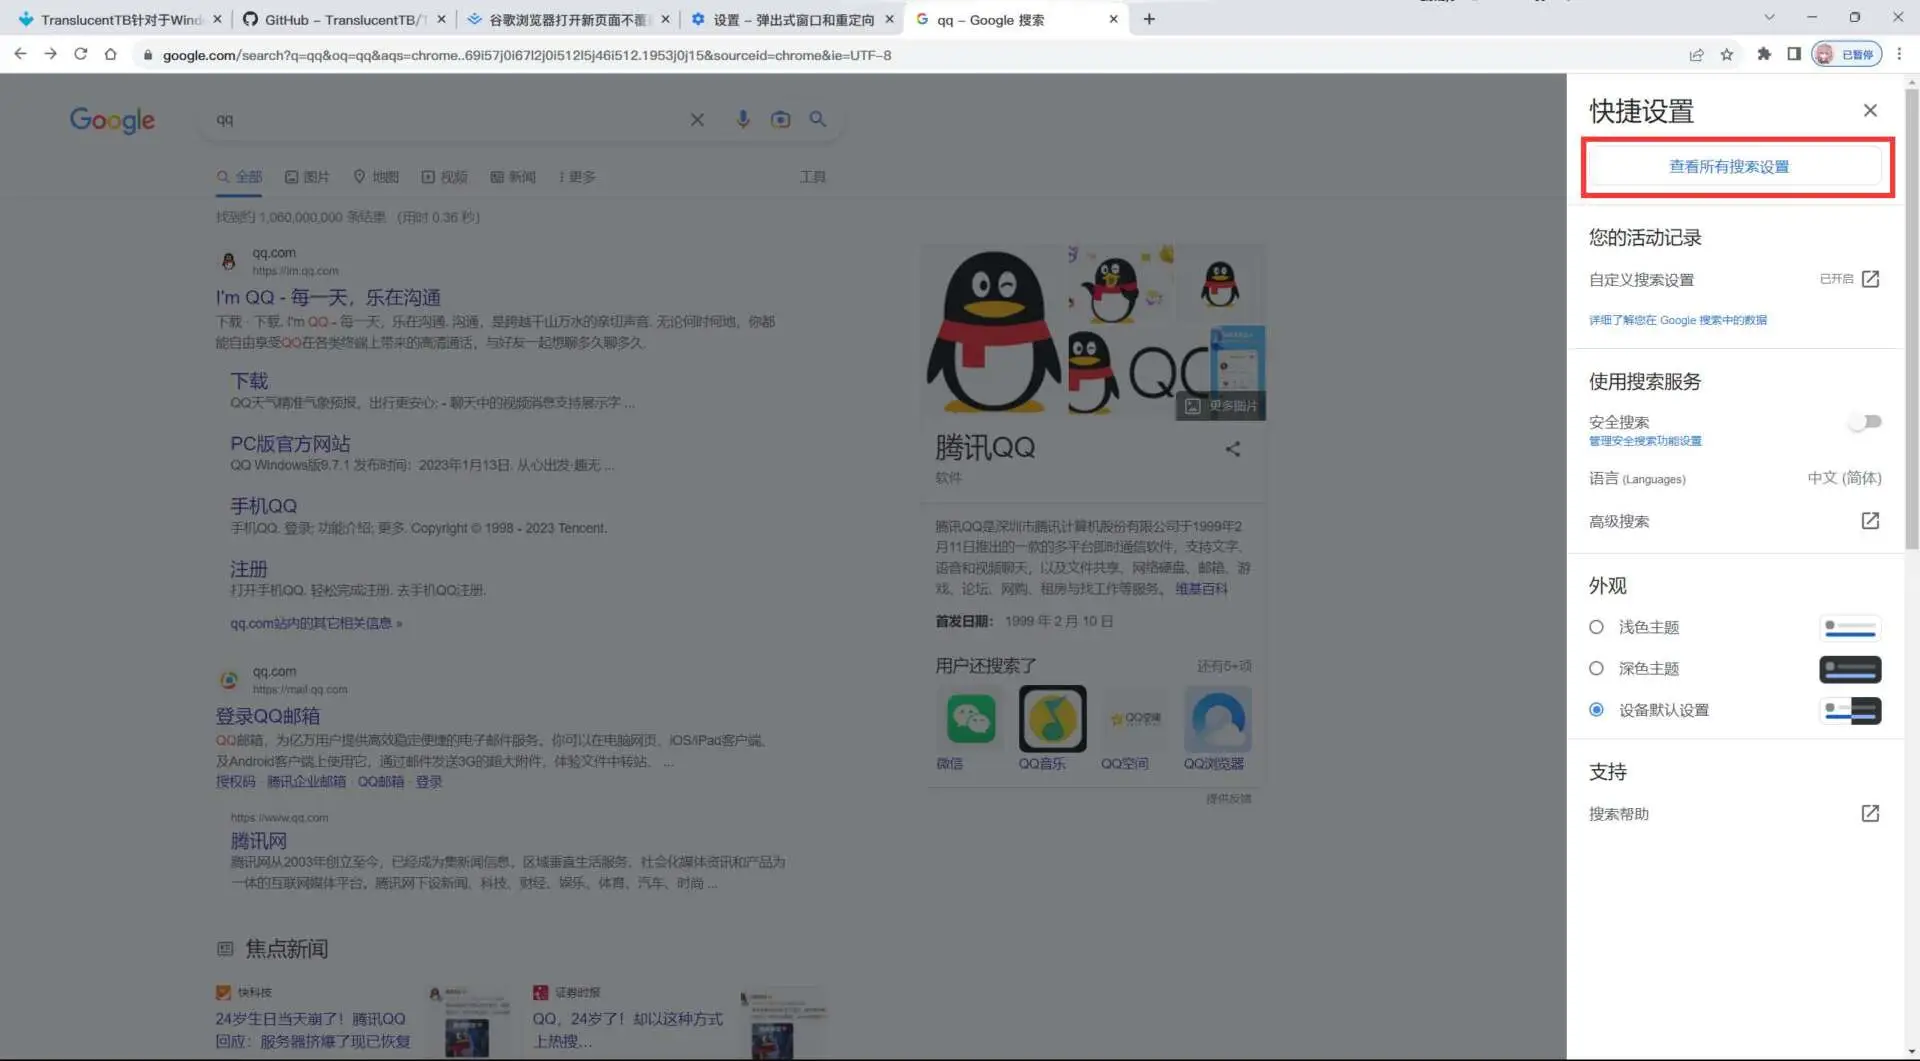Open Chrome side panel icon

[1794, 55]
